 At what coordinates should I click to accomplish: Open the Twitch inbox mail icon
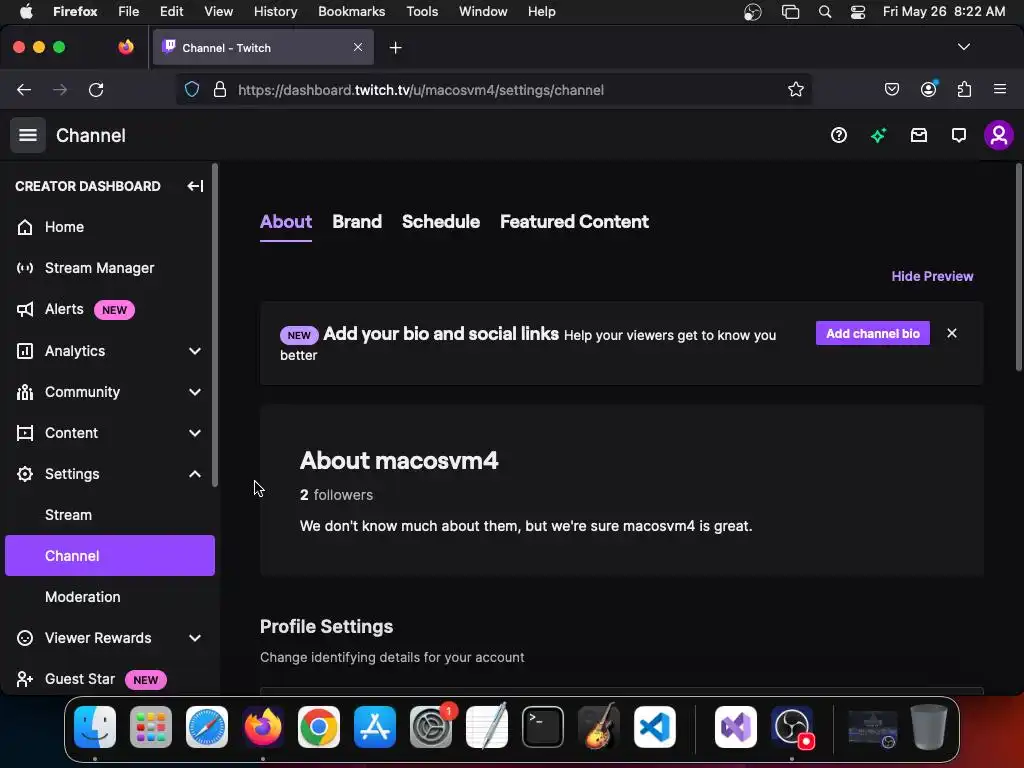coord(919,135)
